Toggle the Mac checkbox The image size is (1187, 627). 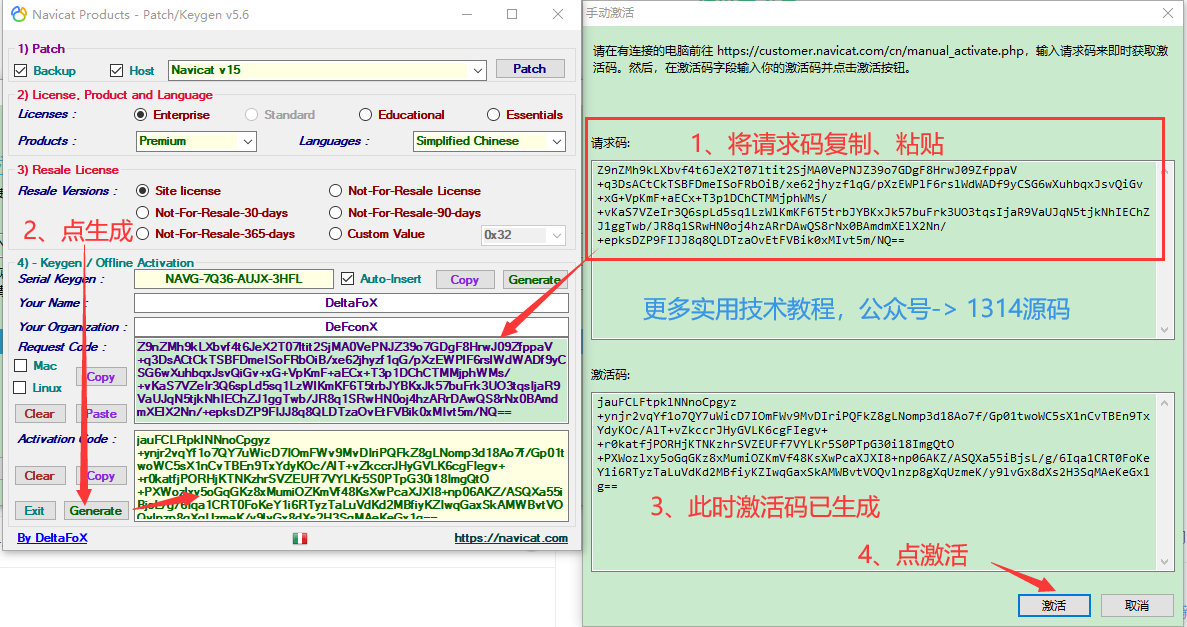pos(20,366)
